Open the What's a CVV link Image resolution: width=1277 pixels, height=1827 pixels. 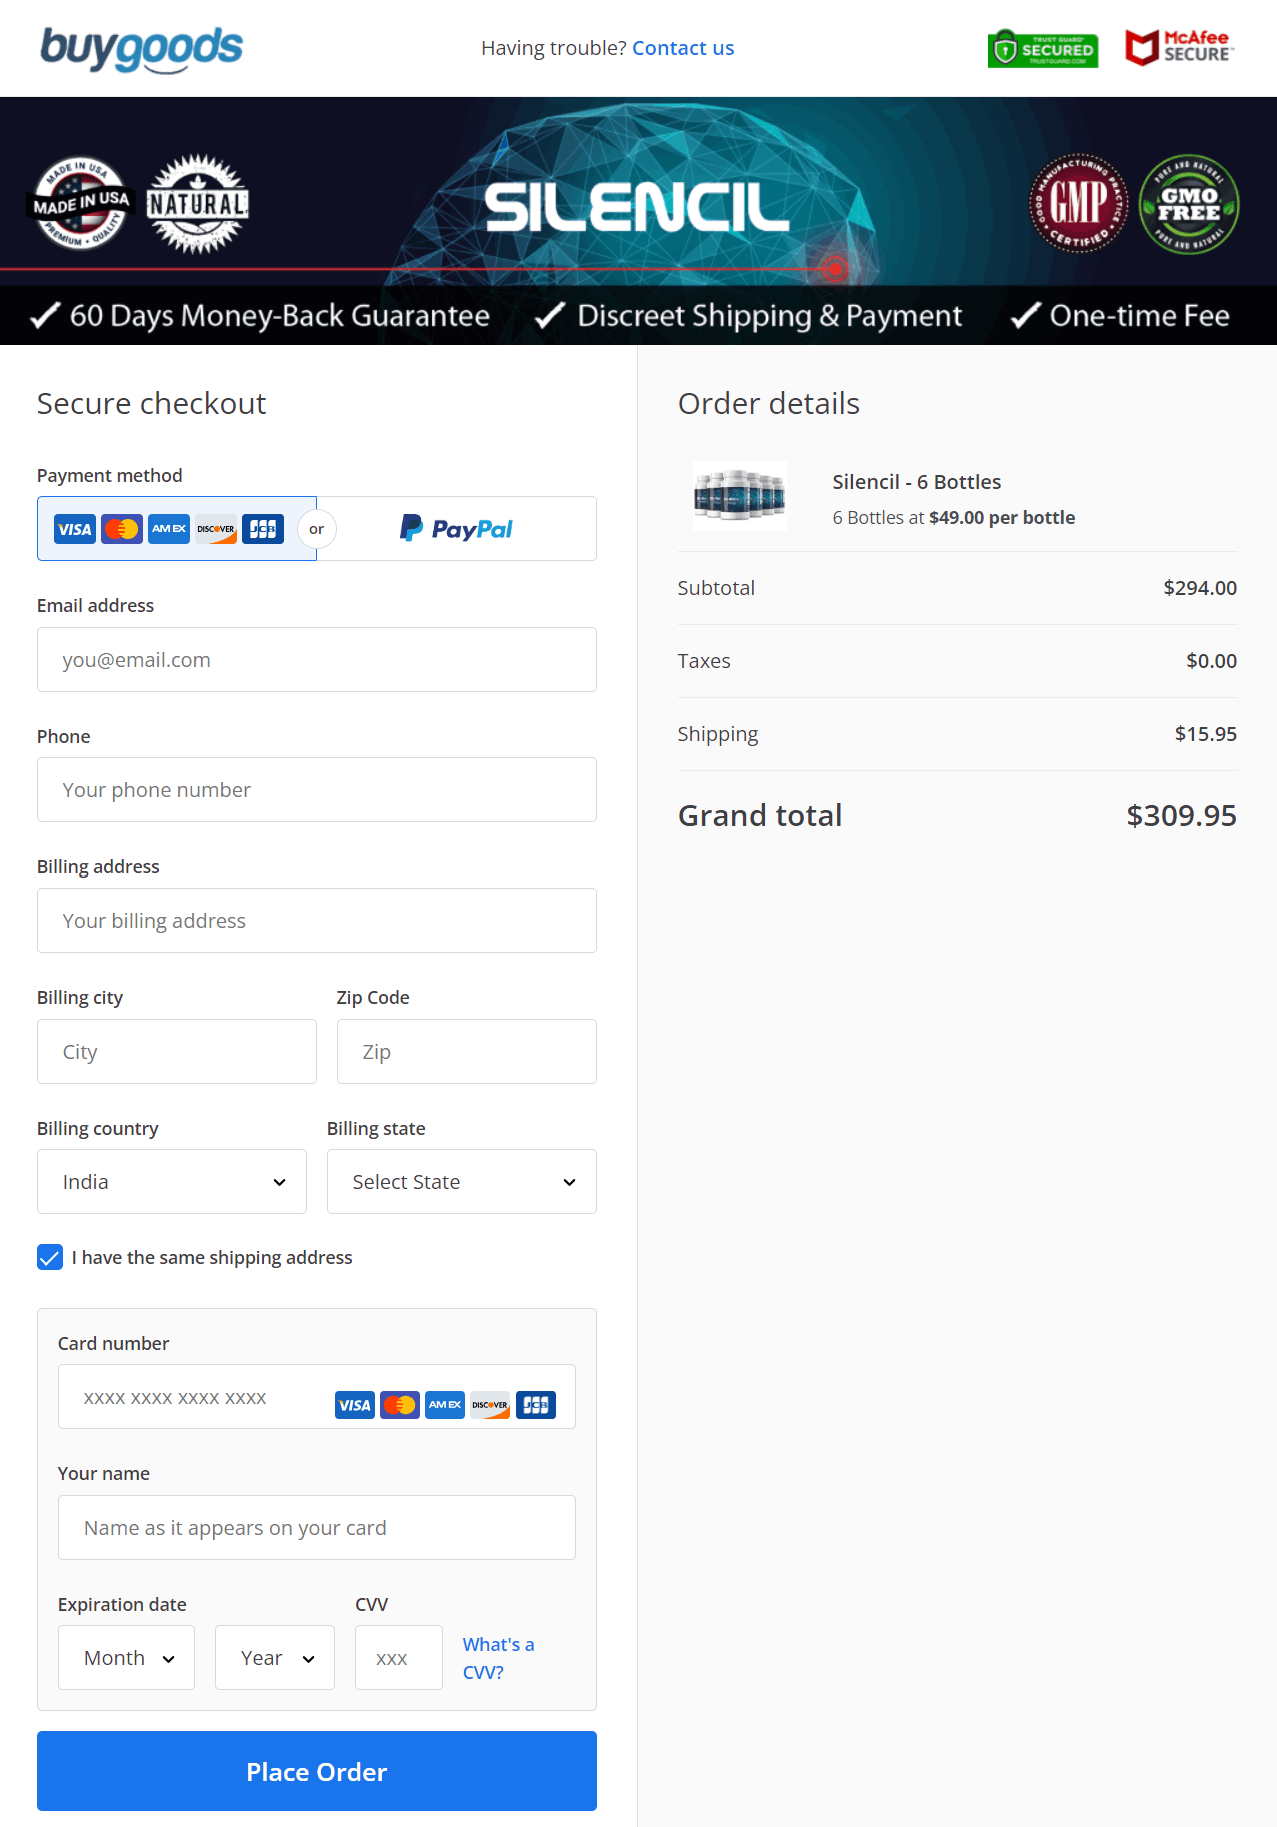[x=498, y=1658]
